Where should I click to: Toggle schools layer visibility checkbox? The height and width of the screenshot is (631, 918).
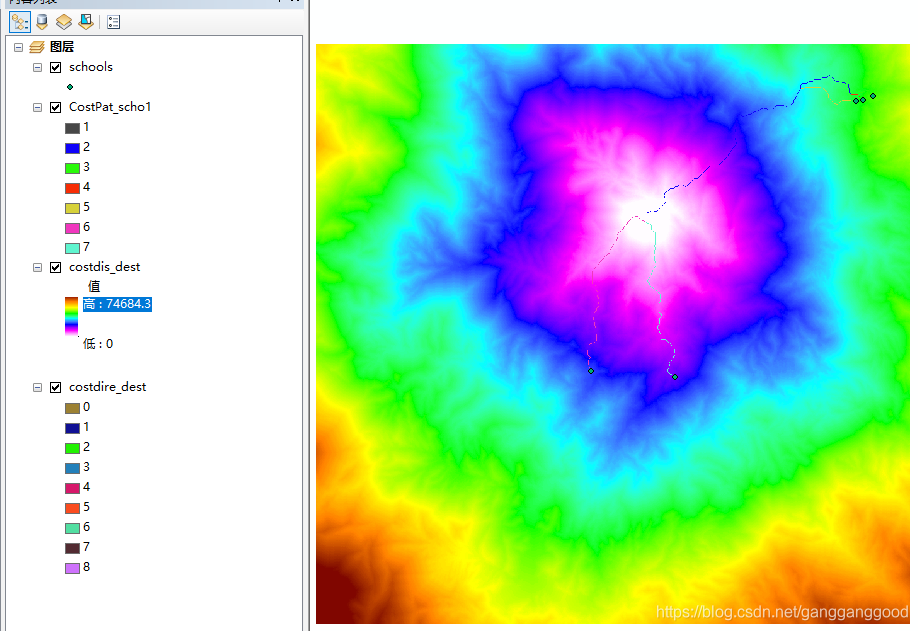[x=56, y=67]
